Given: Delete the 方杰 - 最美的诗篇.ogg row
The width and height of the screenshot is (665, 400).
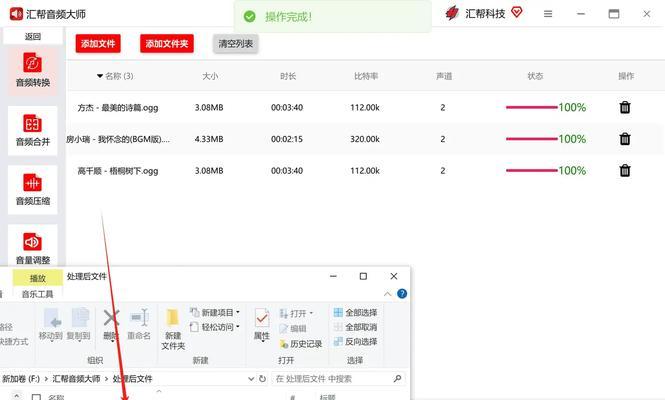Looking at the screenshot, I should tap(625, 107).
